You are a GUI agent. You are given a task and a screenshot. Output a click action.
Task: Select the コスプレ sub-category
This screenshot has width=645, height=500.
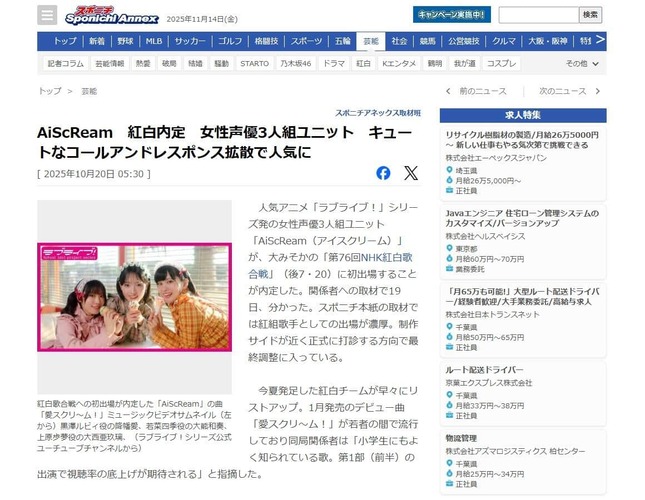[x=501, y=64]
